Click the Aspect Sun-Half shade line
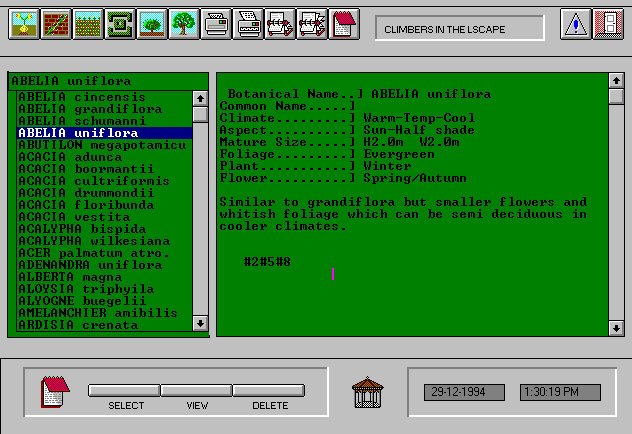This screenshot has height=434, width=632. pyautogui.click(x=347, y=130)
